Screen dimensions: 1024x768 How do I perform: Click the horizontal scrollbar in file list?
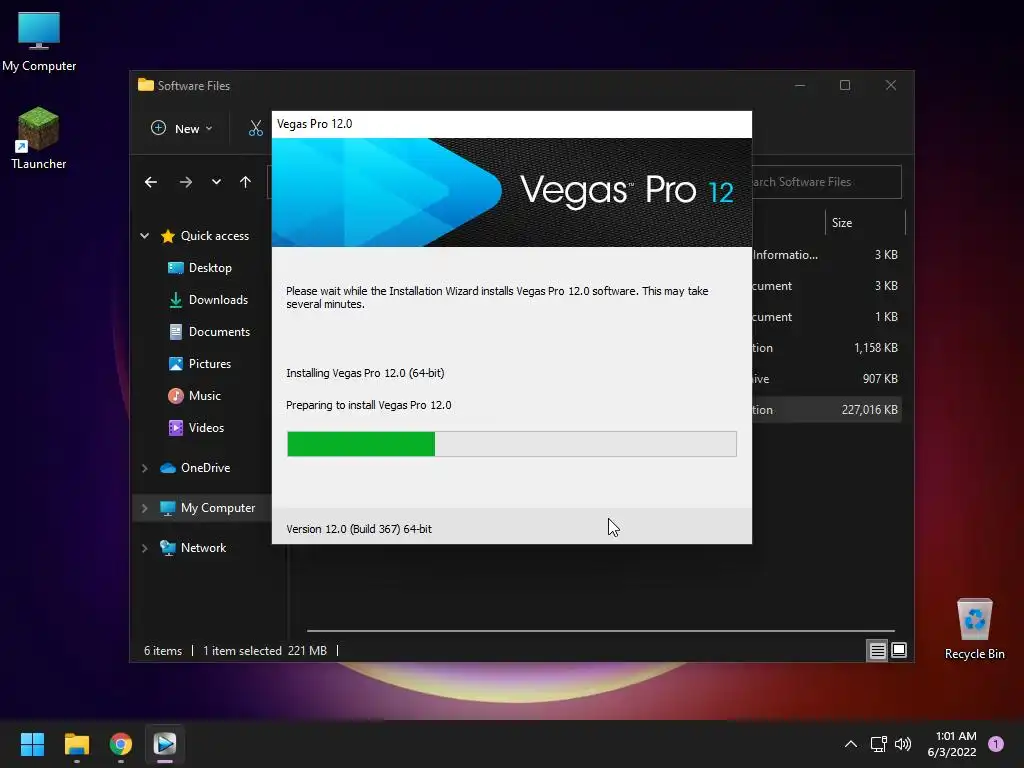(x=601, y=631)
